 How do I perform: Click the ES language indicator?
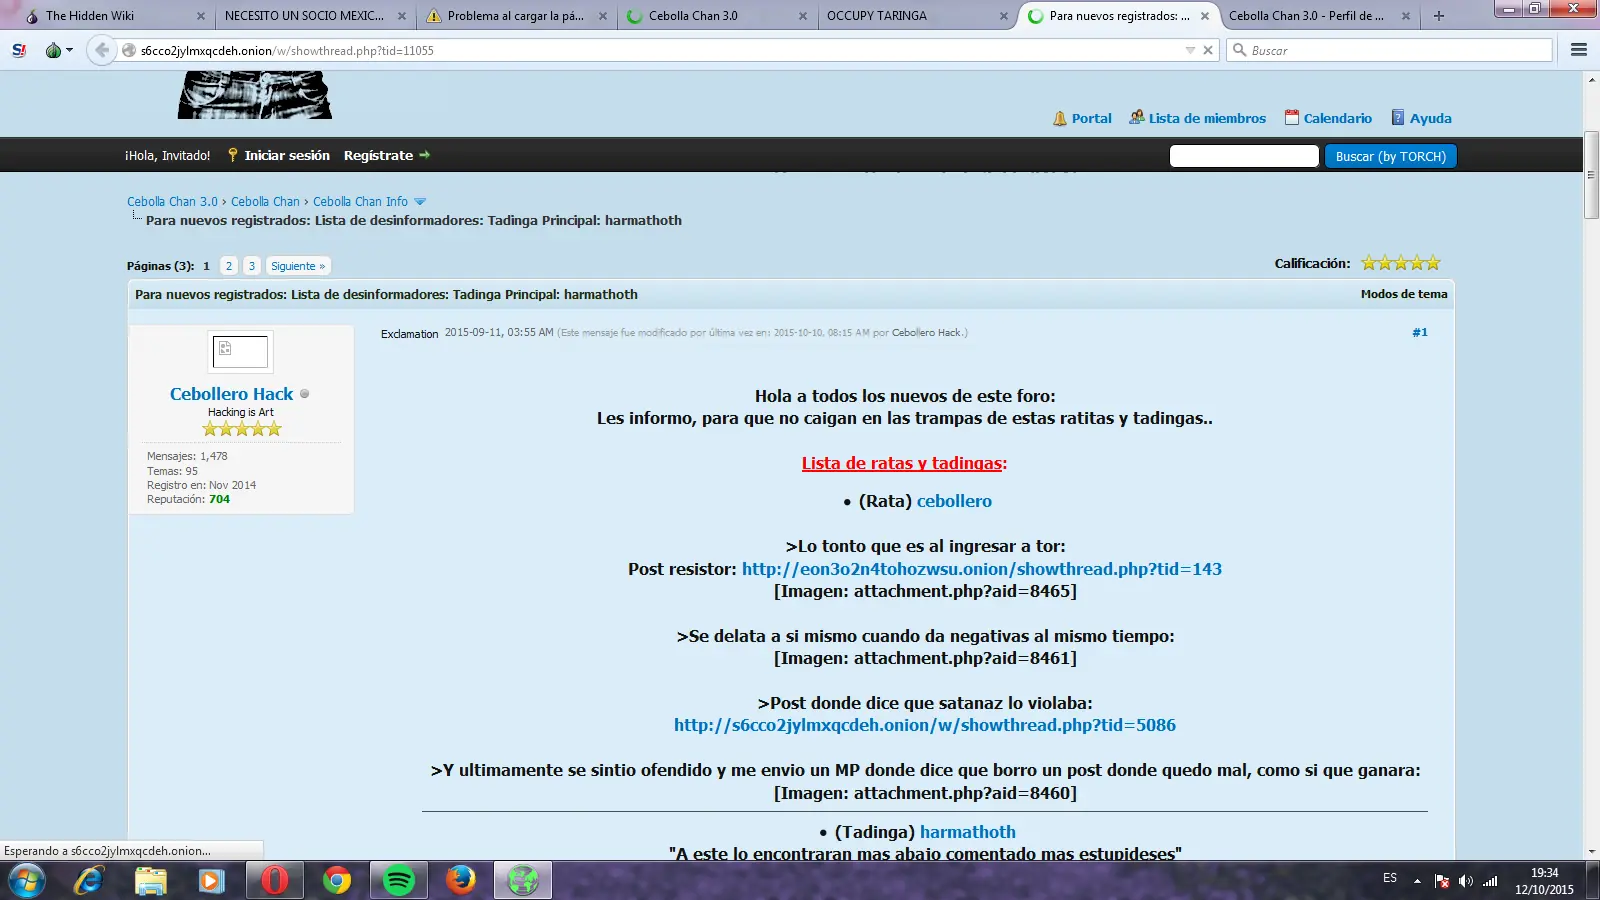pyautogui.click(x=1390, y=878)
